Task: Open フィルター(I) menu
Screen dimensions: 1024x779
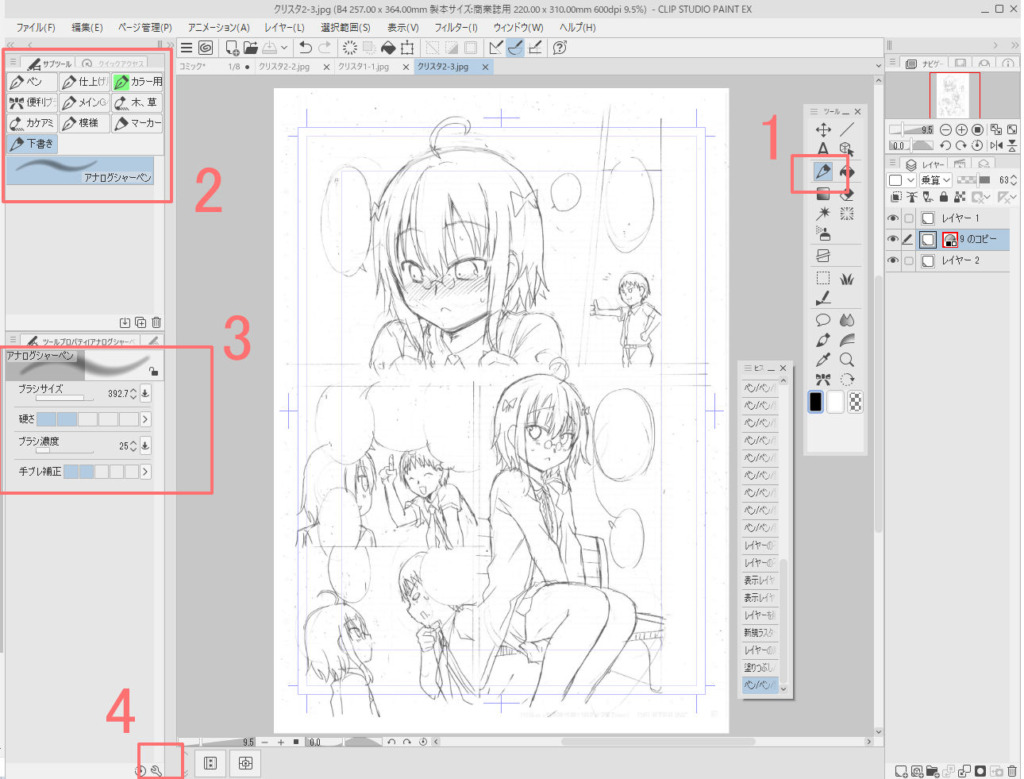Action: coord(456,27)
